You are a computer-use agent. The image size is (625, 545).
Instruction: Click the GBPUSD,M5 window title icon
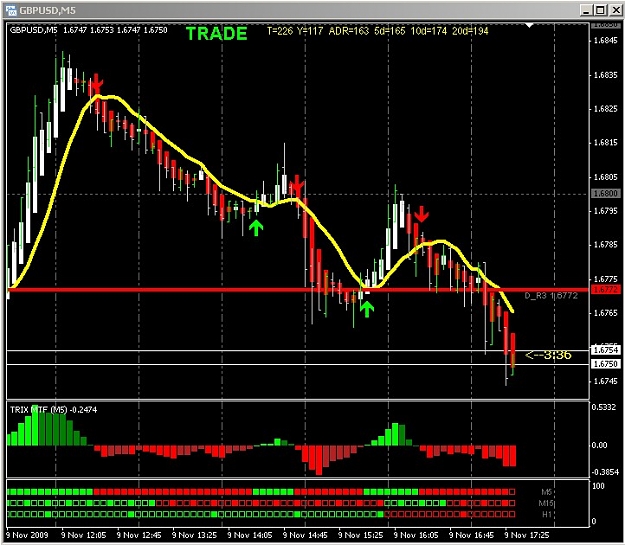click(x=11, y=10)
